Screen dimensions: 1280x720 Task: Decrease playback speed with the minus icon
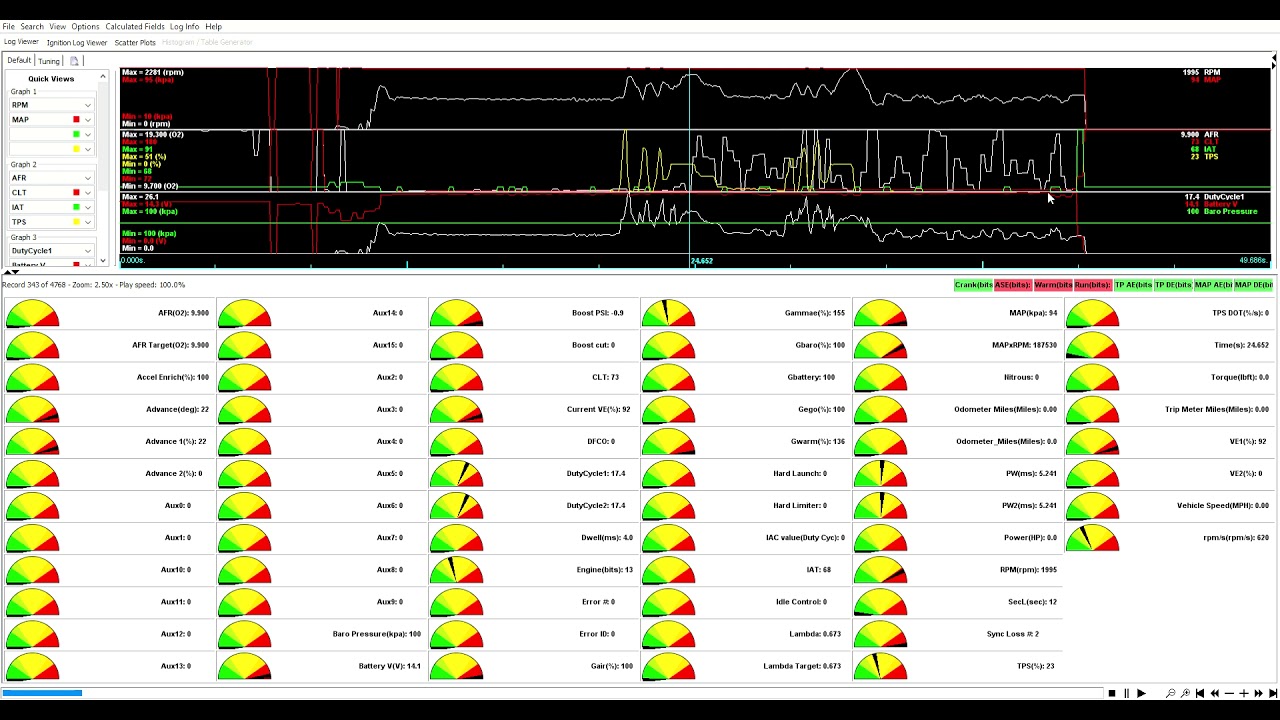pyautogui.click(x=1229, y=693)
